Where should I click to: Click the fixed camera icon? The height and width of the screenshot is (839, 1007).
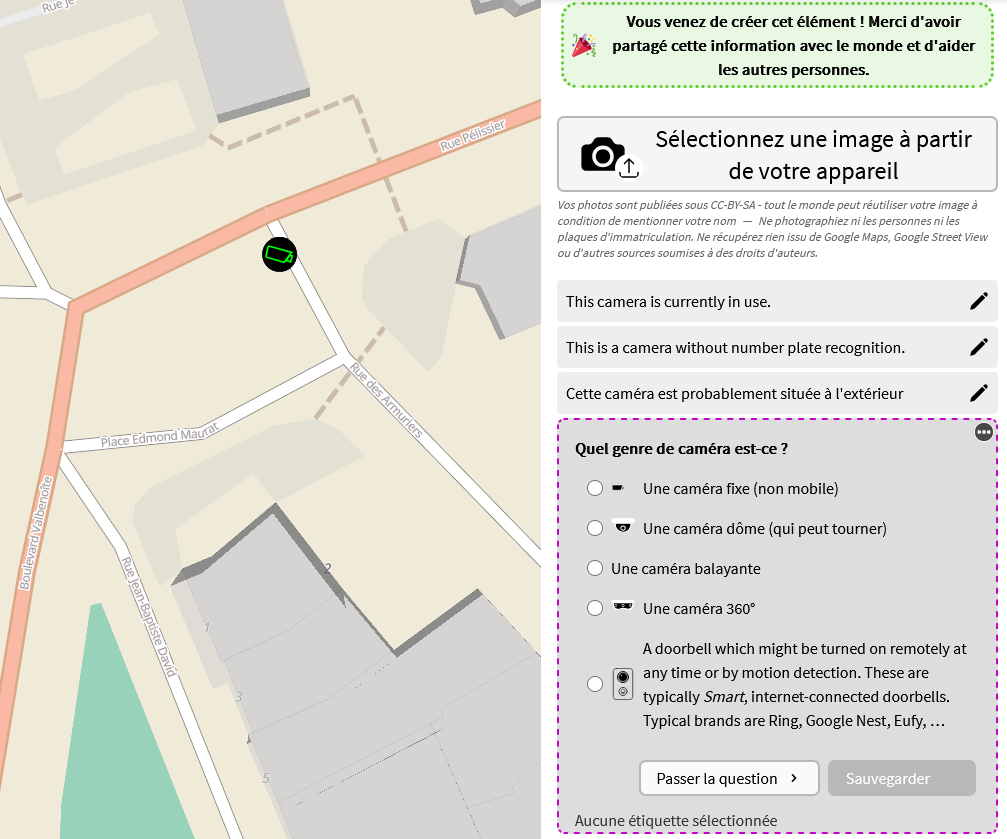coord(619,488)
